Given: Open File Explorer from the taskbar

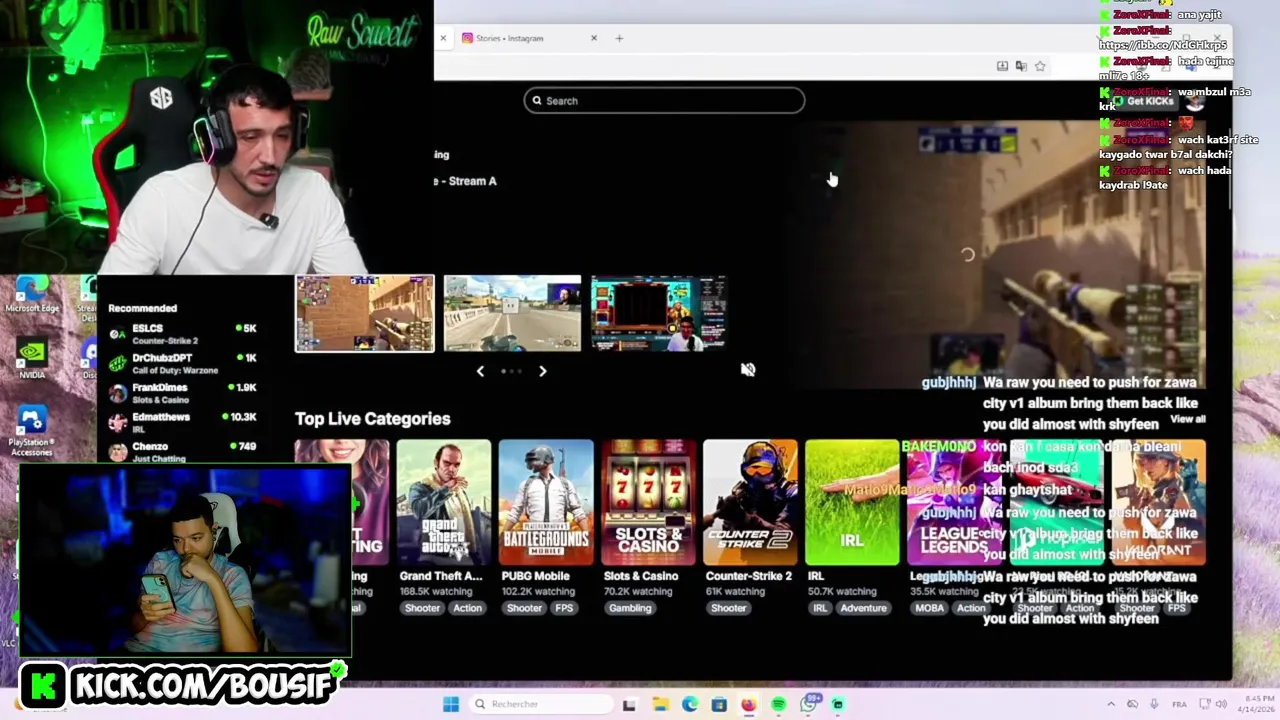Looking at the screenshot, I should click(660, 705).
